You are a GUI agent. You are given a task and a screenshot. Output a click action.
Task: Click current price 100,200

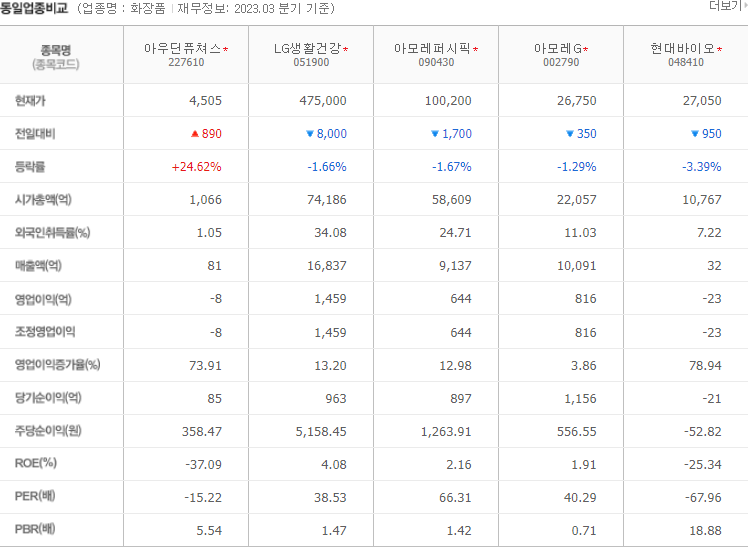click(x=448, y=101)
